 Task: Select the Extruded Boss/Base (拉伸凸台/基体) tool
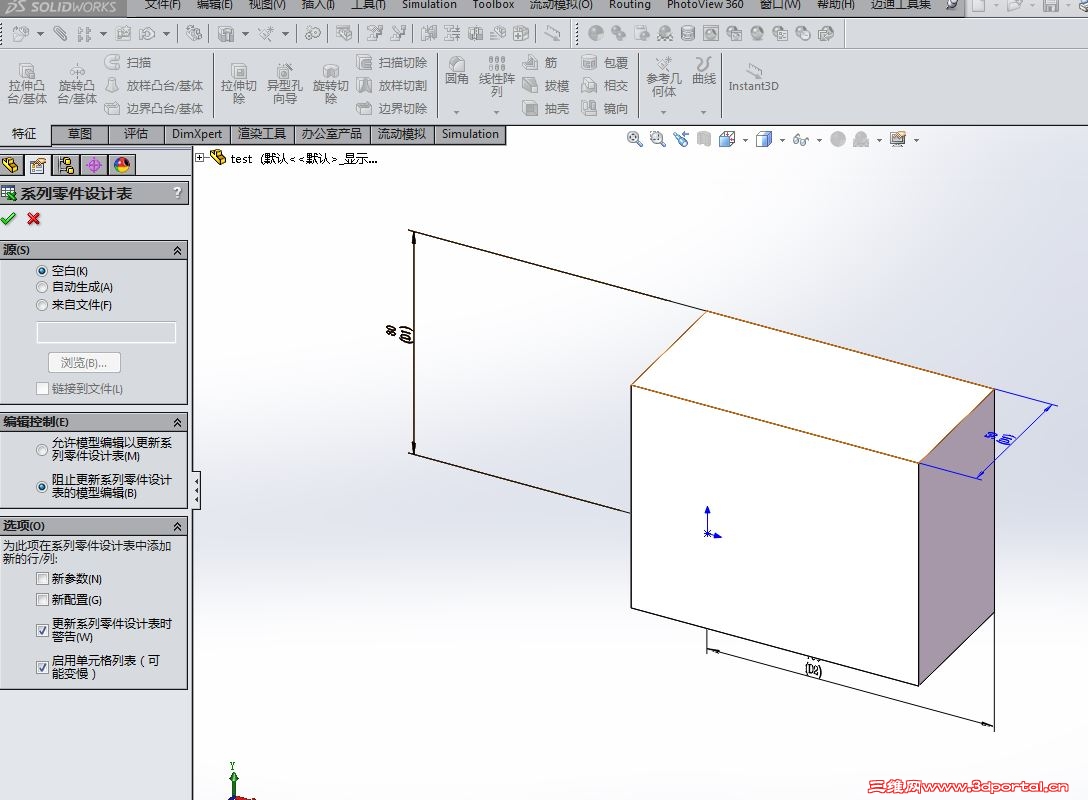point(27,83)
